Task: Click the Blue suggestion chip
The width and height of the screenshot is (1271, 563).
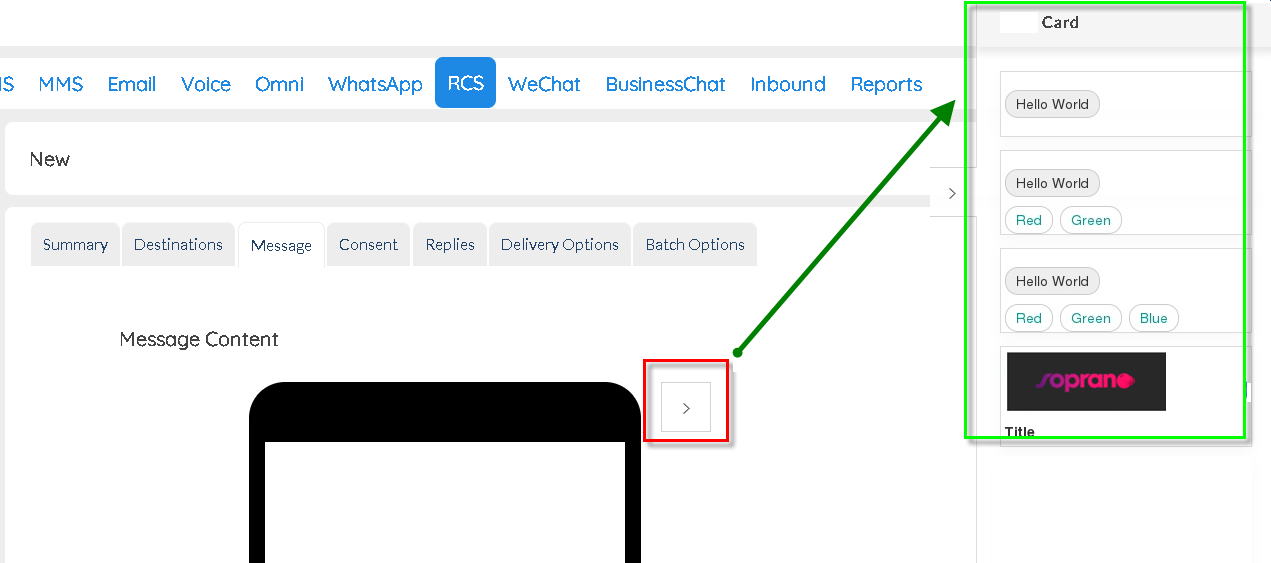Action: 1154,318
